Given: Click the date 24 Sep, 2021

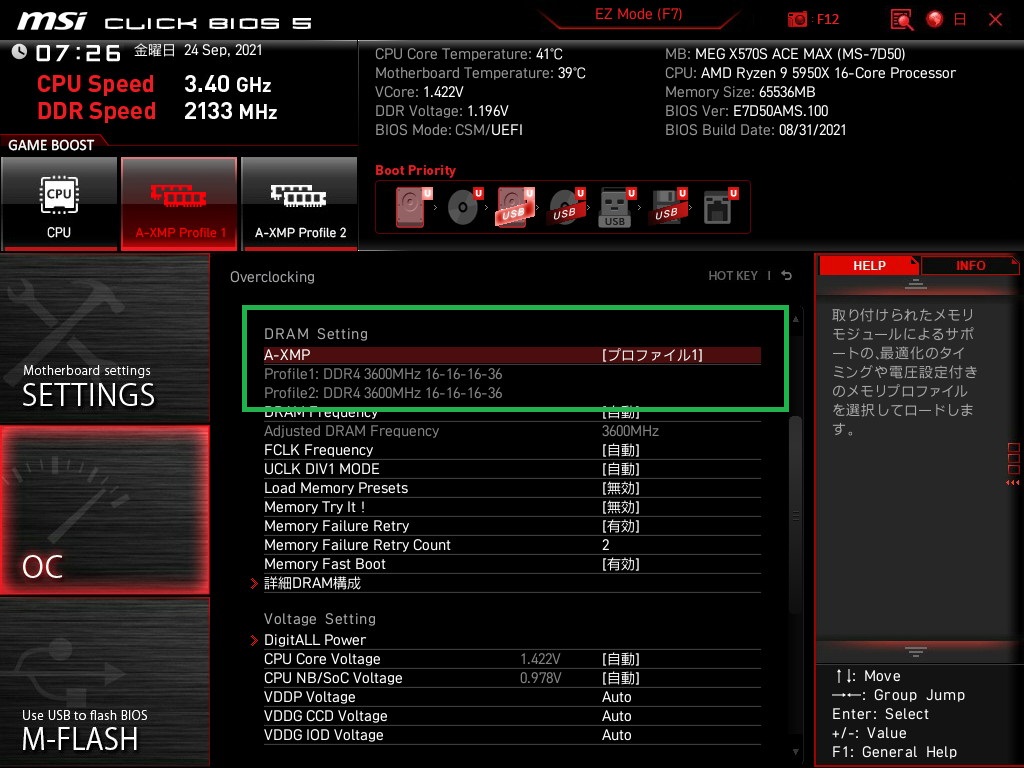Looking at the screenshot, I should [223, 50].
